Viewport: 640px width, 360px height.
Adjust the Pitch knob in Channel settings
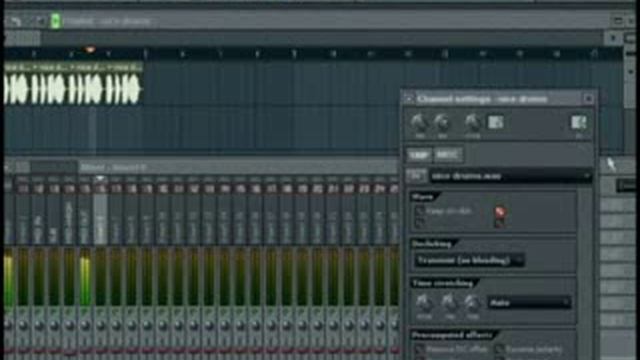click(472, 122)
